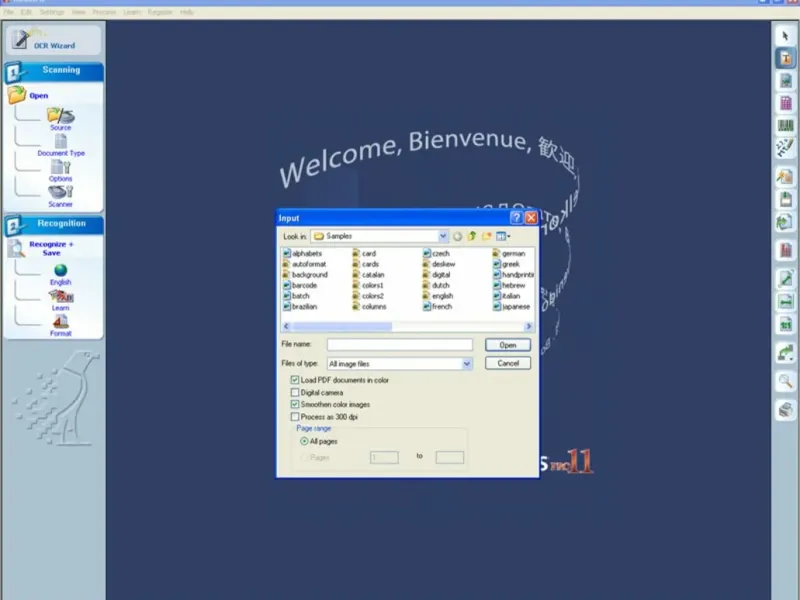This screenshot has height=600, width=800.
Task: Click the green fit-to-width arrow tool
Action: [785, 302]
